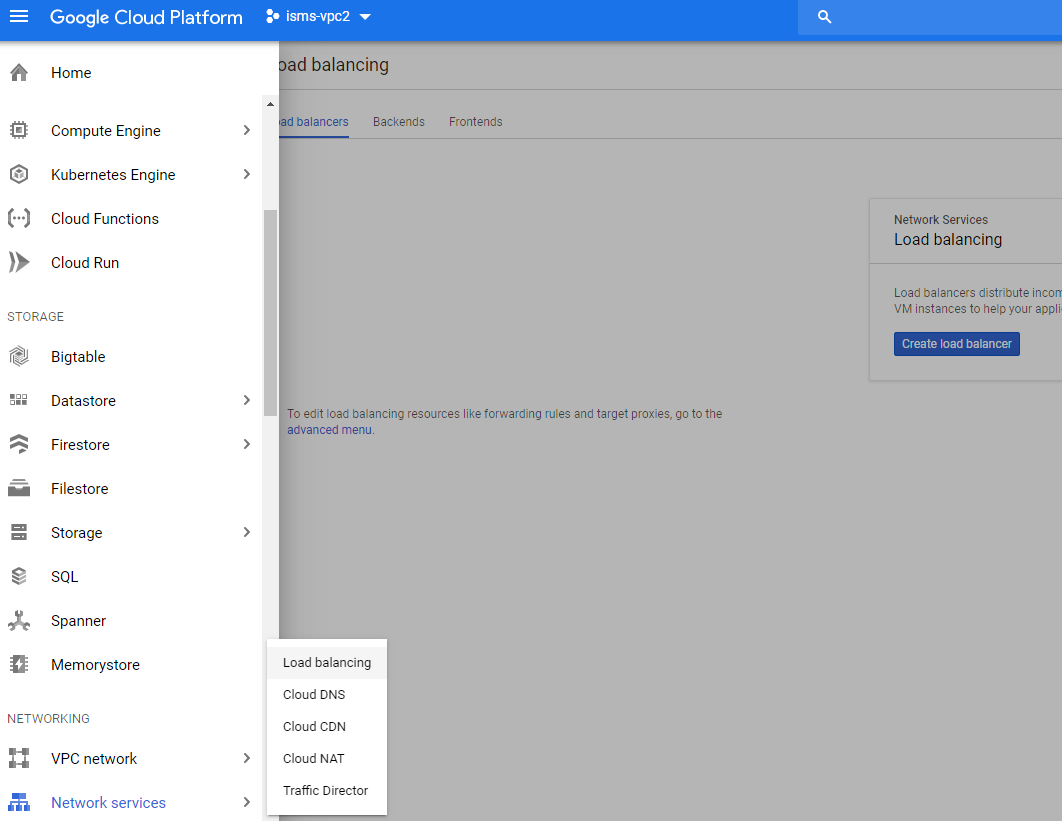Click the Filestore drawer icon
1062x821 pixels.
click(19, 488)
